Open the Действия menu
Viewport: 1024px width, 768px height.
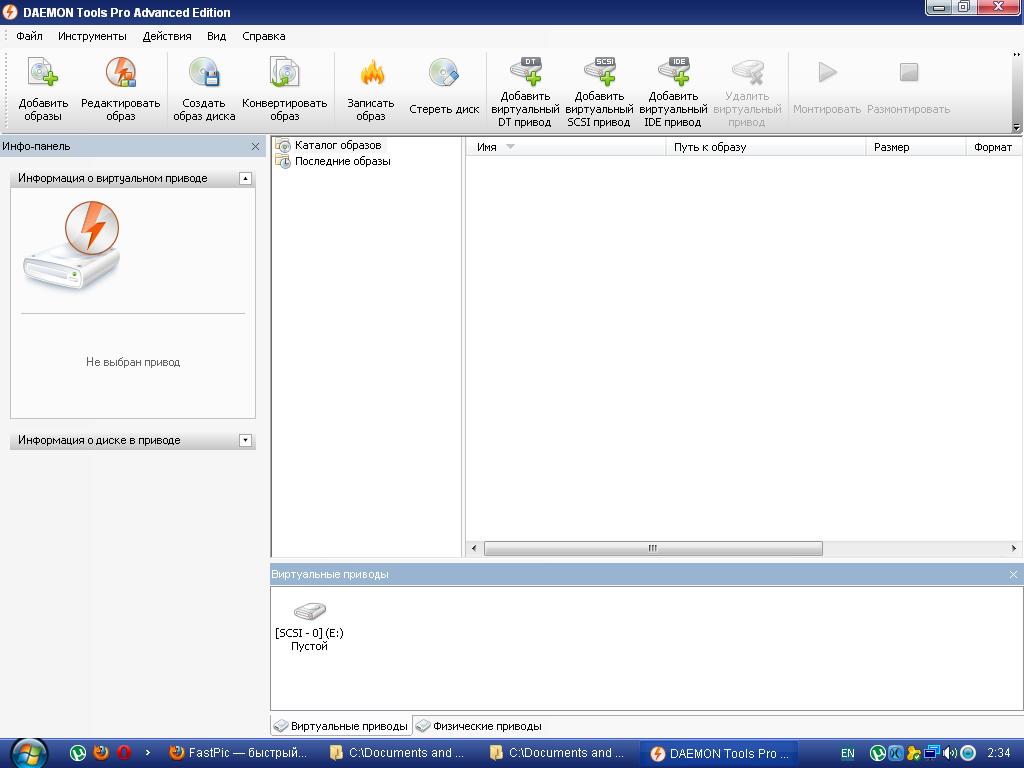[x=167, y=36]
